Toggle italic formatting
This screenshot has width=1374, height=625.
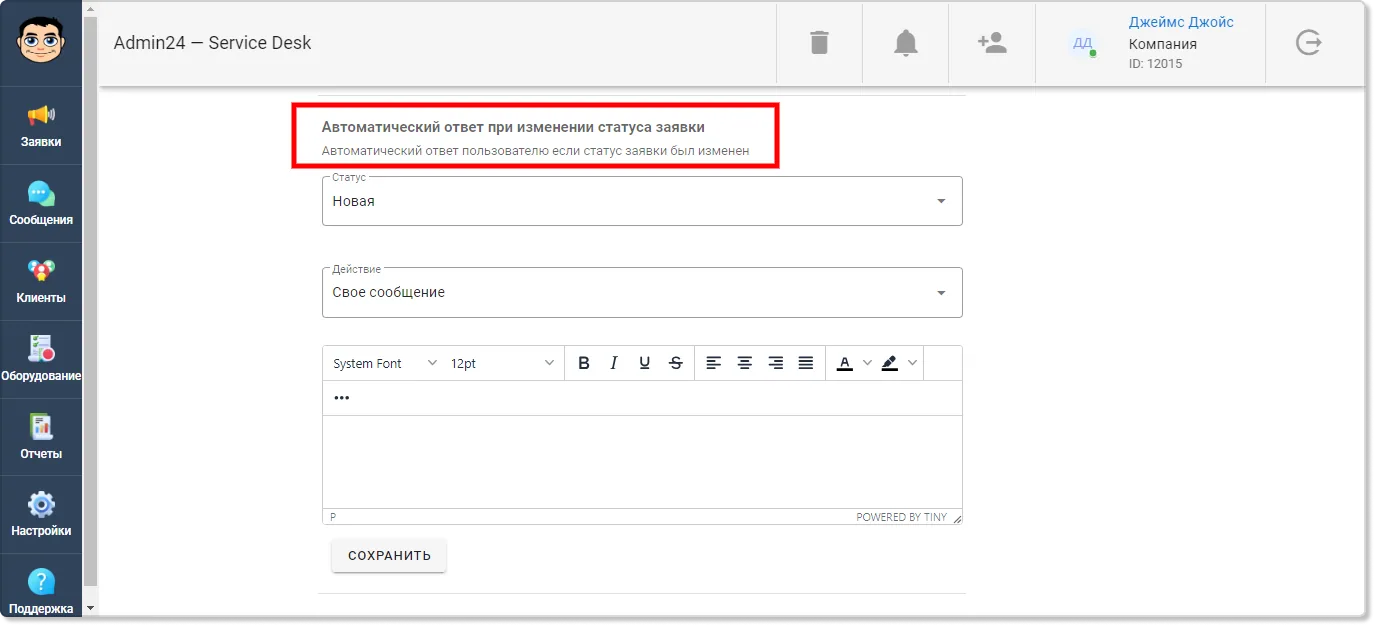point(614,363)
